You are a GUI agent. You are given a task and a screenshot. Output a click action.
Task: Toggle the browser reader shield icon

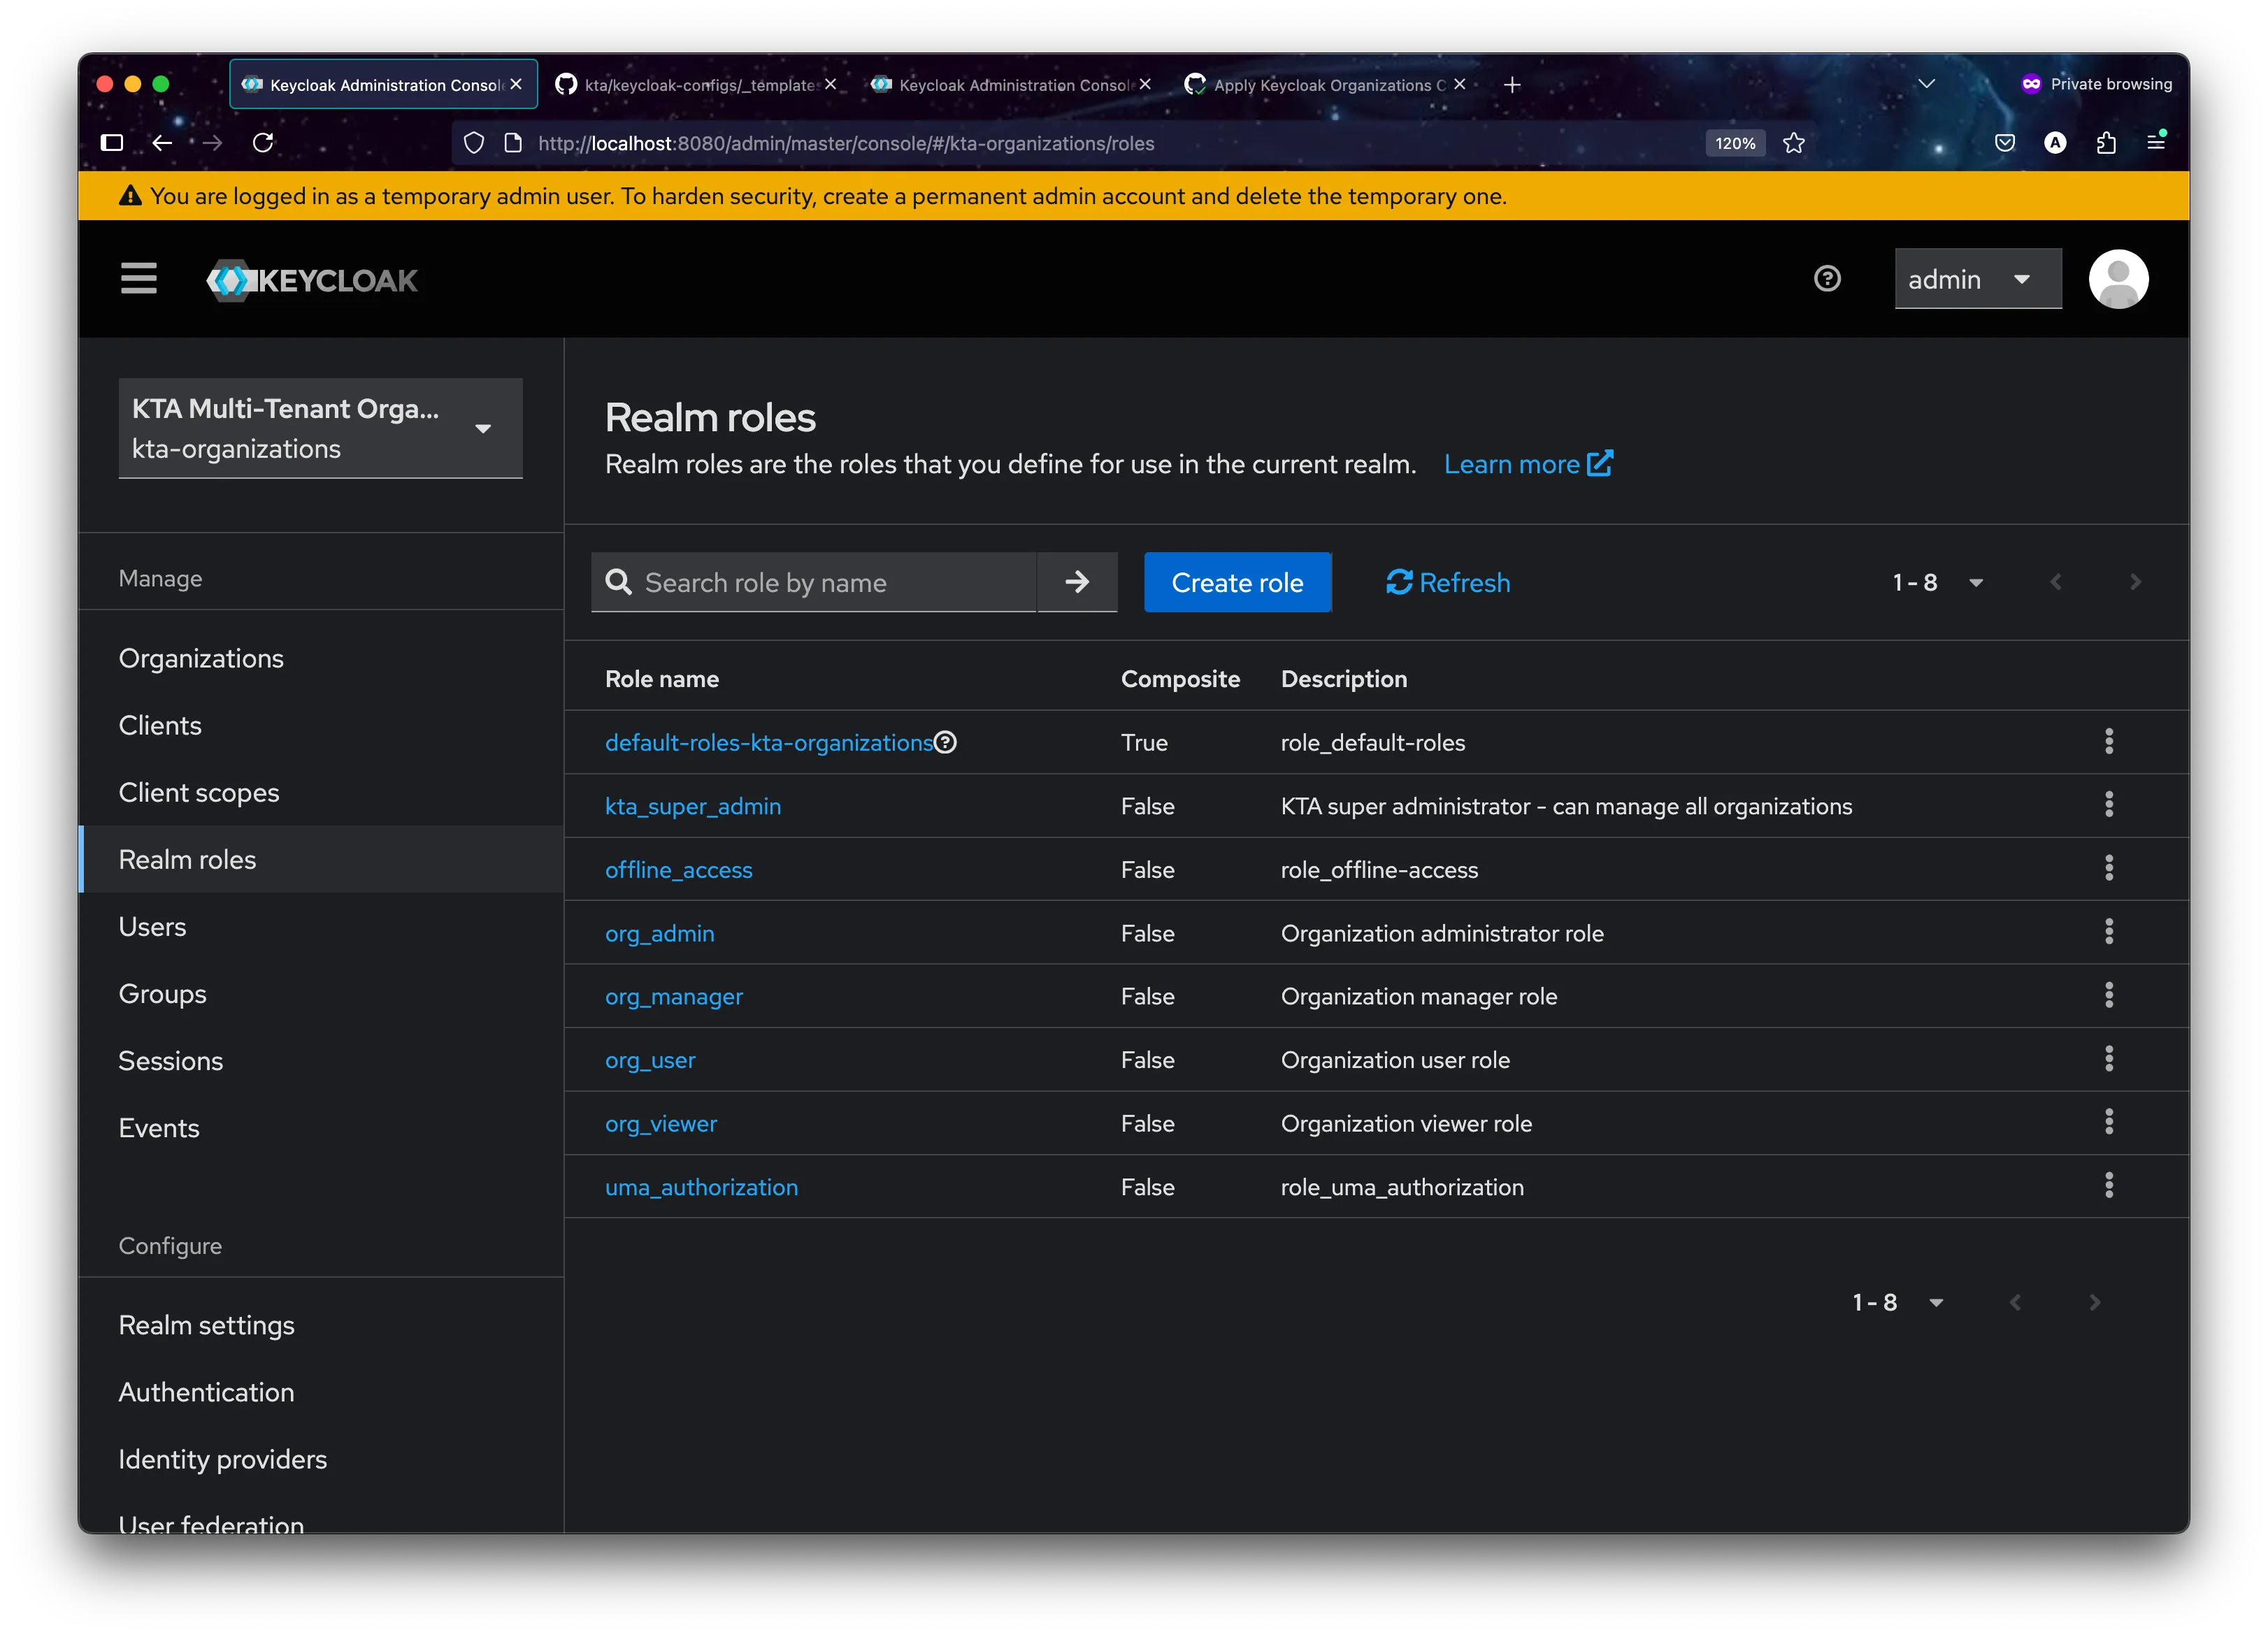pyautogui.click(x=473, y=143)
